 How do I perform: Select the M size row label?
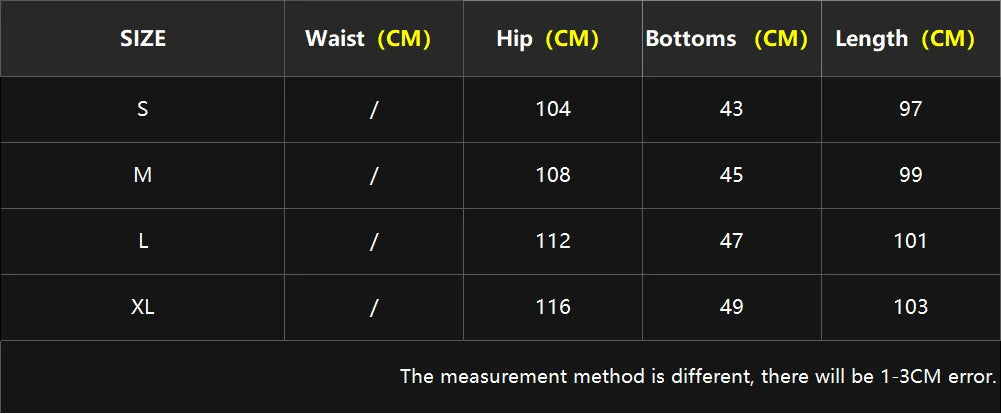click(x=143, y=175)
